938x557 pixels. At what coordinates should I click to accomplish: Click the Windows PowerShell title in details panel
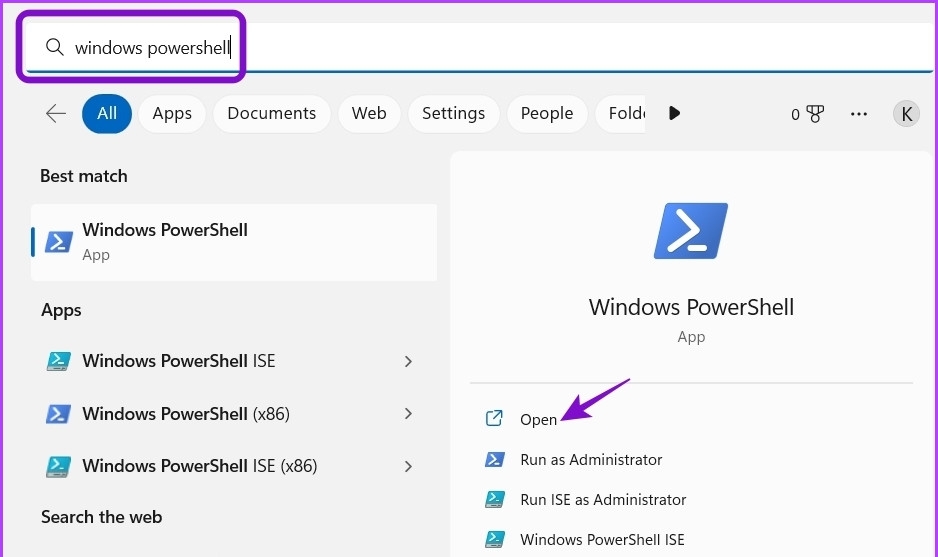[691, 307]
